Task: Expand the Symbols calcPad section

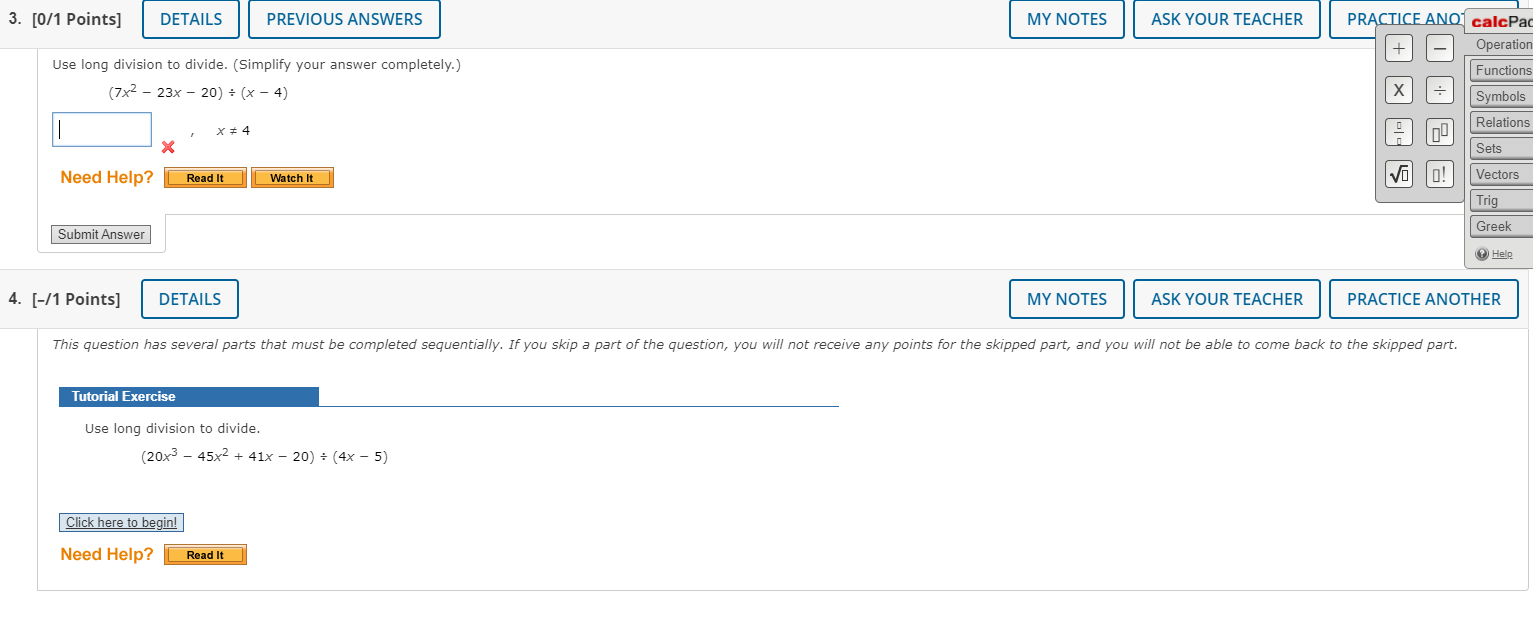Action: pyautogui.click(x=1501, y=96)
